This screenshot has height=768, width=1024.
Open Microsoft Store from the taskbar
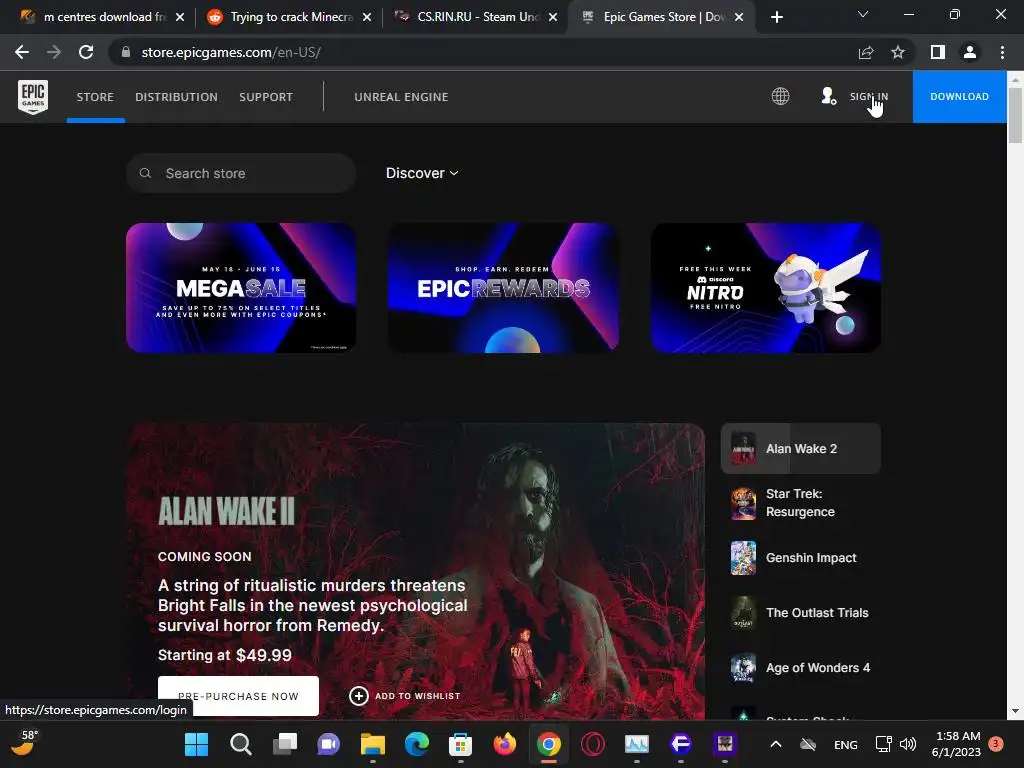click(460, 744)
